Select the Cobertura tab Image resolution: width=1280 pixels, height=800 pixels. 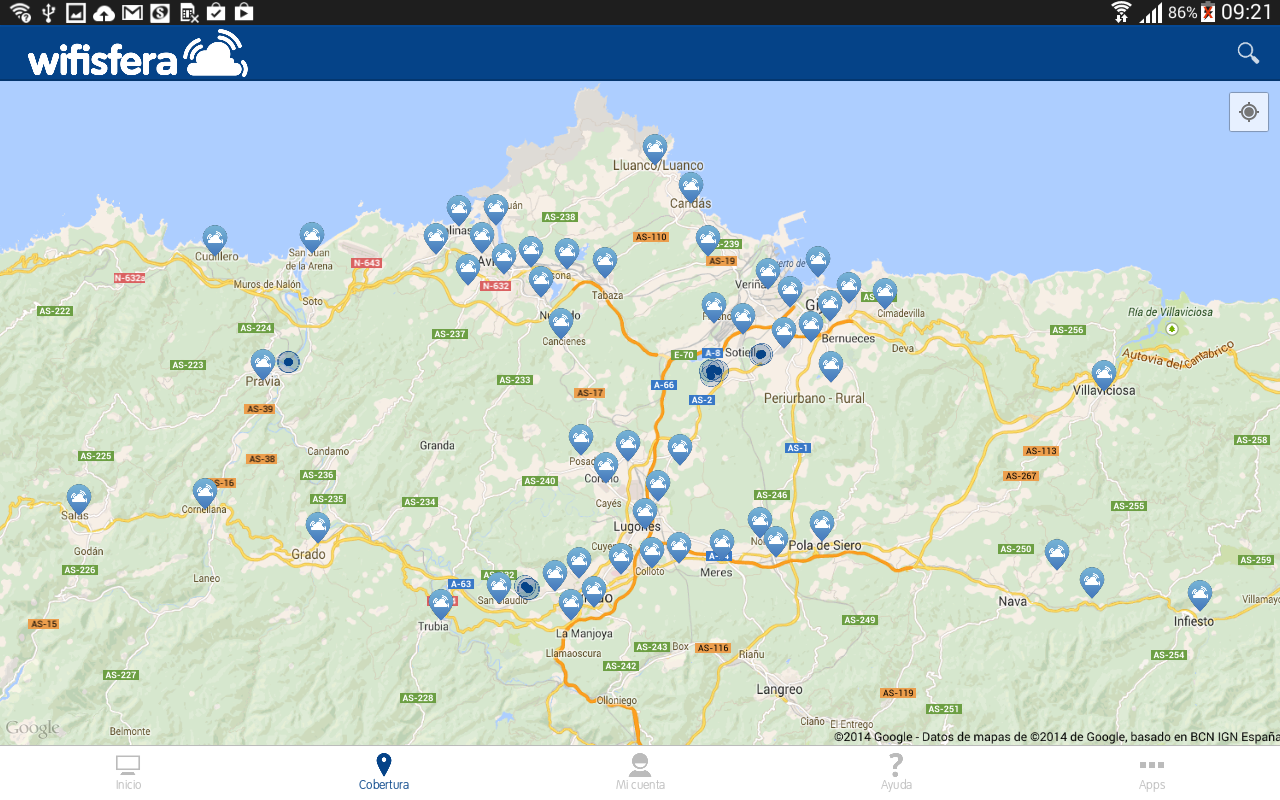click(x=384, y=772)
